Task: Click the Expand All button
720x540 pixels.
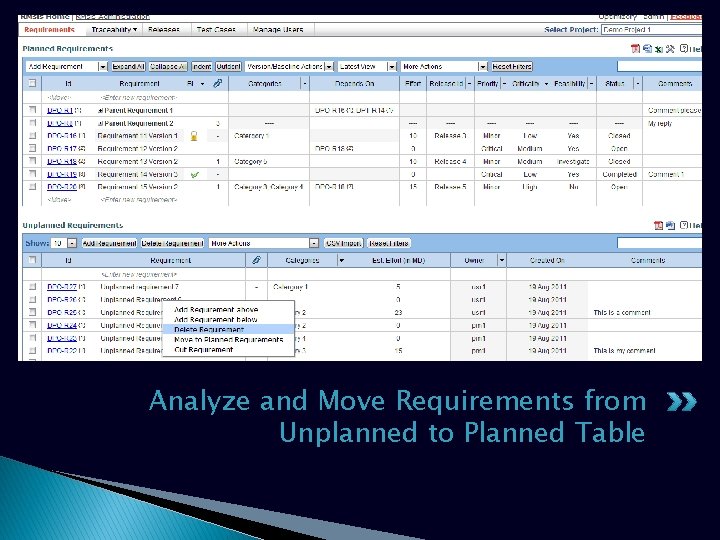Action: click(129, 67)
